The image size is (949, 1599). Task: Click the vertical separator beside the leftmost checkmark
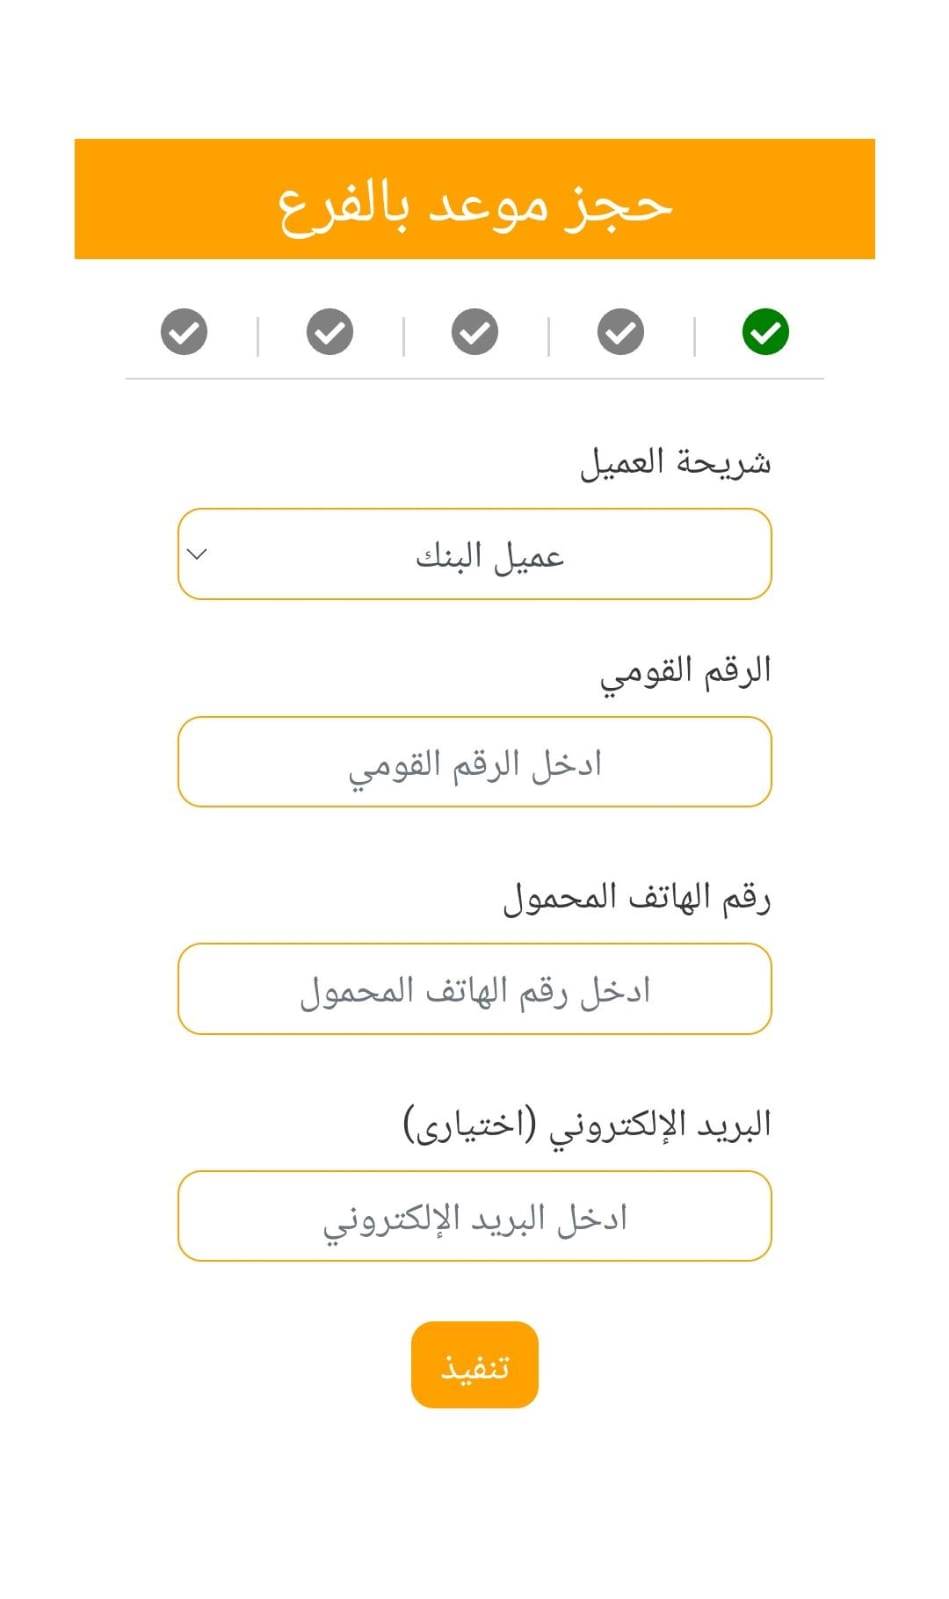258,336
